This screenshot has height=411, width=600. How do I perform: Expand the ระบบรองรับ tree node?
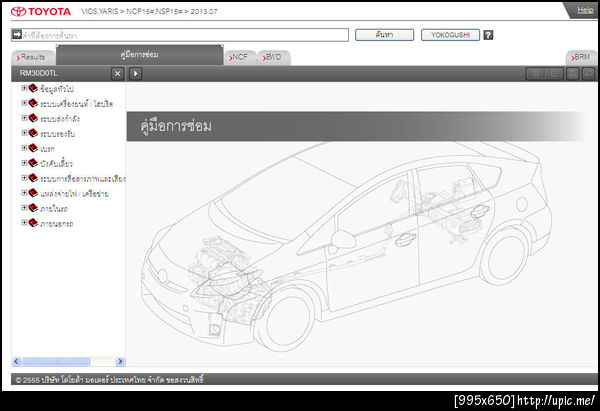[23, 133]
